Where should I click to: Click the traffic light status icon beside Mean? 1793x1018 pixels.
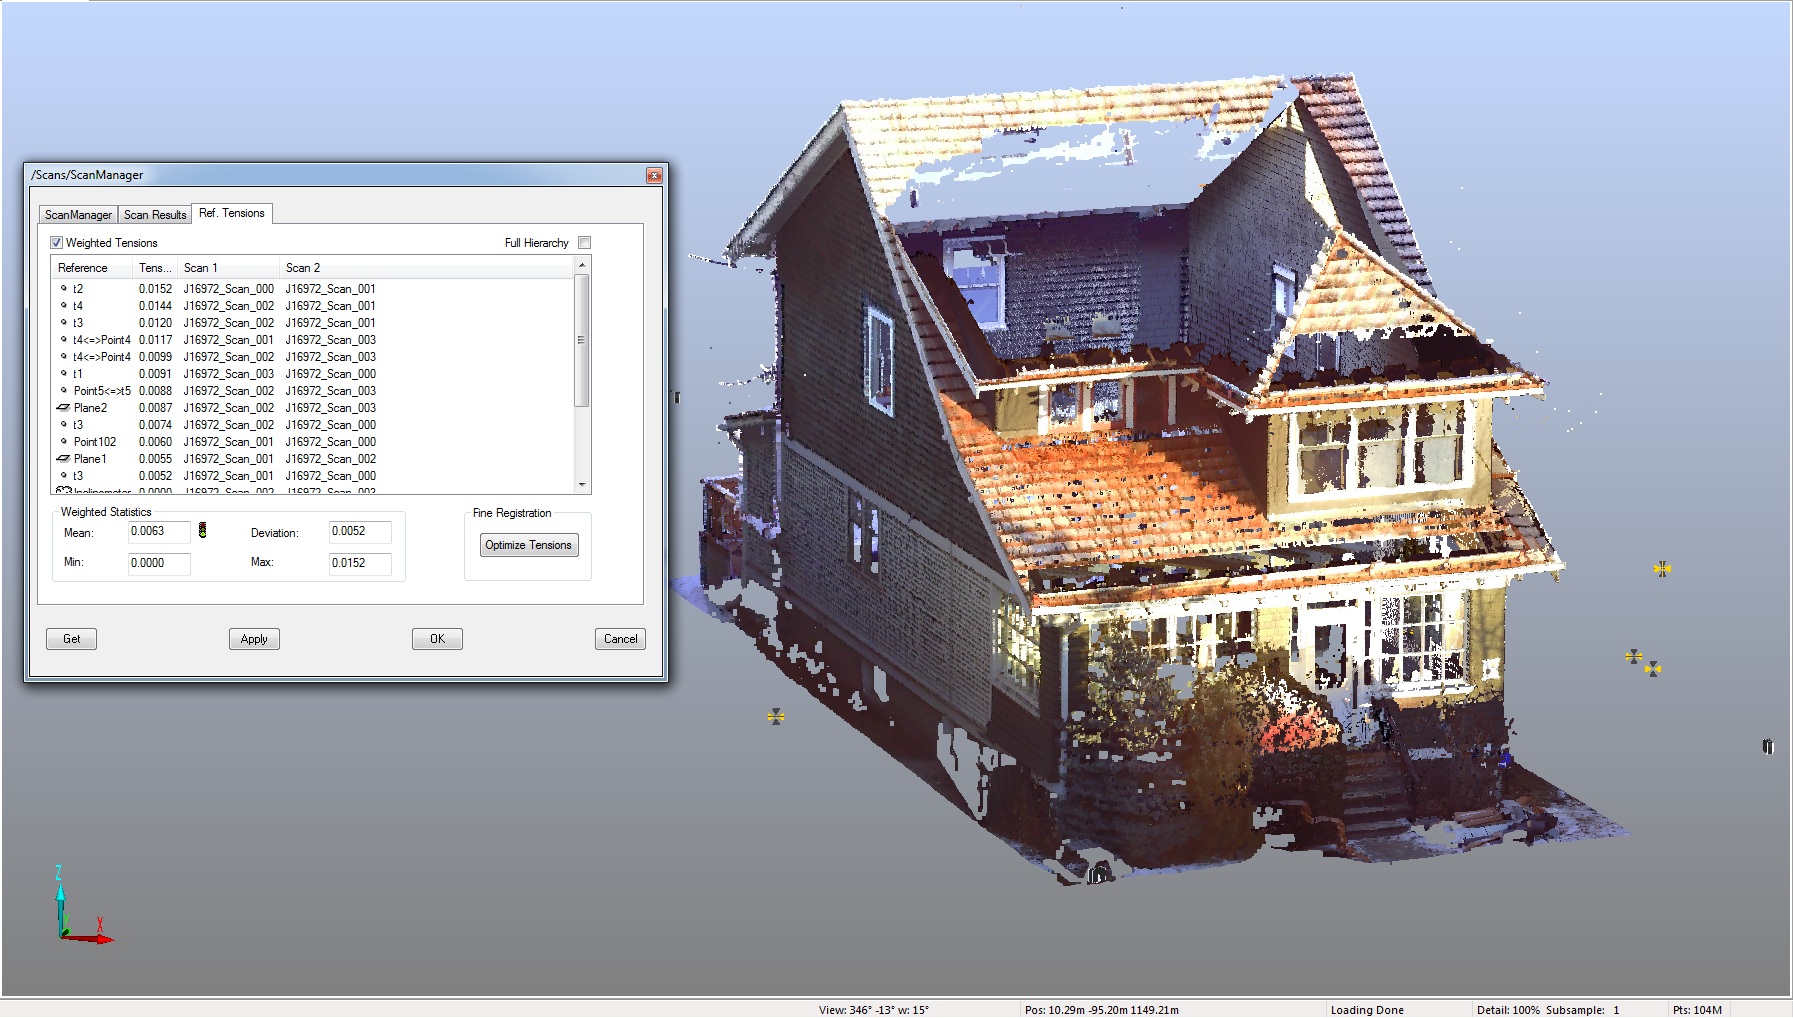(202, 531)
